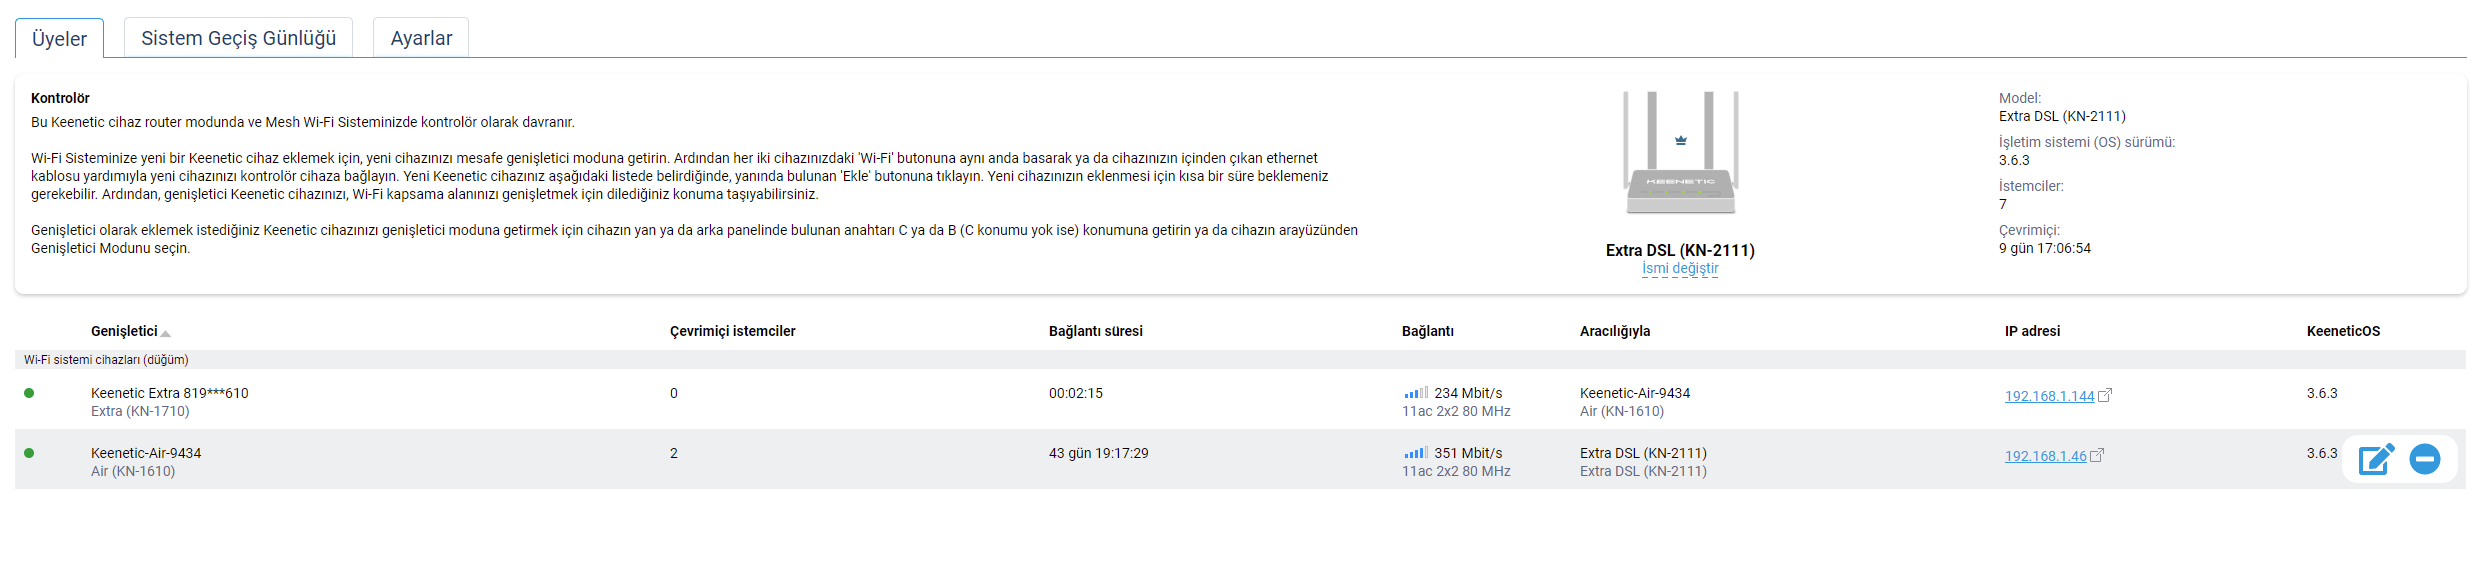Open external link icon beside 192.168.1.46
This screenshot has height=561, width=2477.
tap(2097, 455)
